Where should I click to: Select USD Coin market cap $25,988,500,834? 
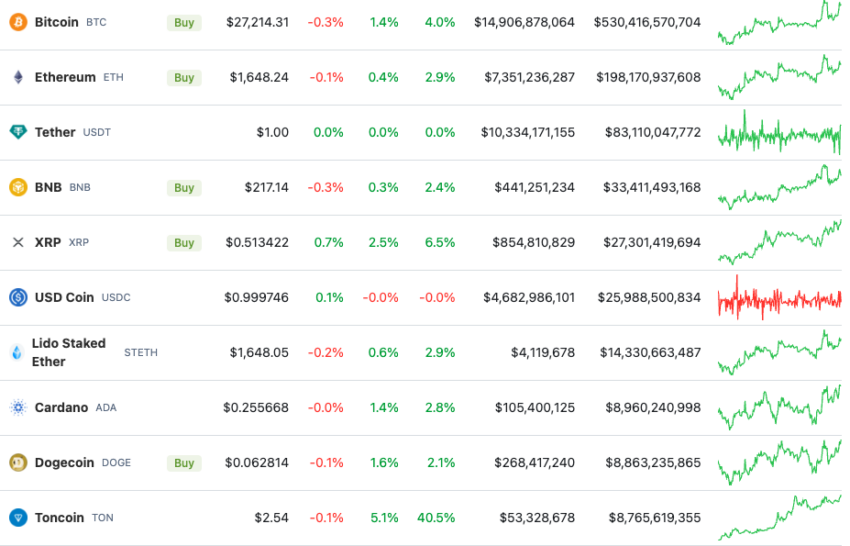coord(649,298)
